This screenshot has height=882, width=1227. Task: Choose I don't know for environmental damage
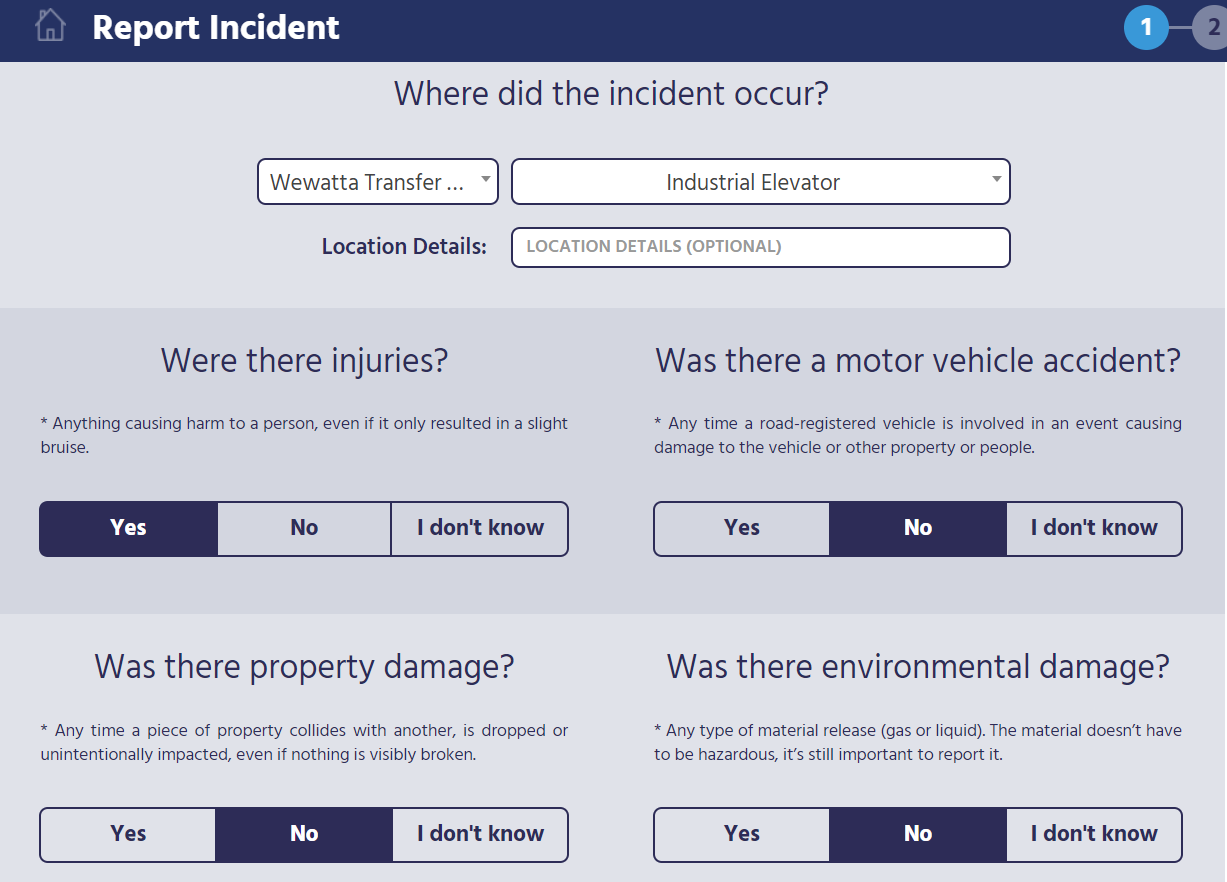pos(1094,834)
